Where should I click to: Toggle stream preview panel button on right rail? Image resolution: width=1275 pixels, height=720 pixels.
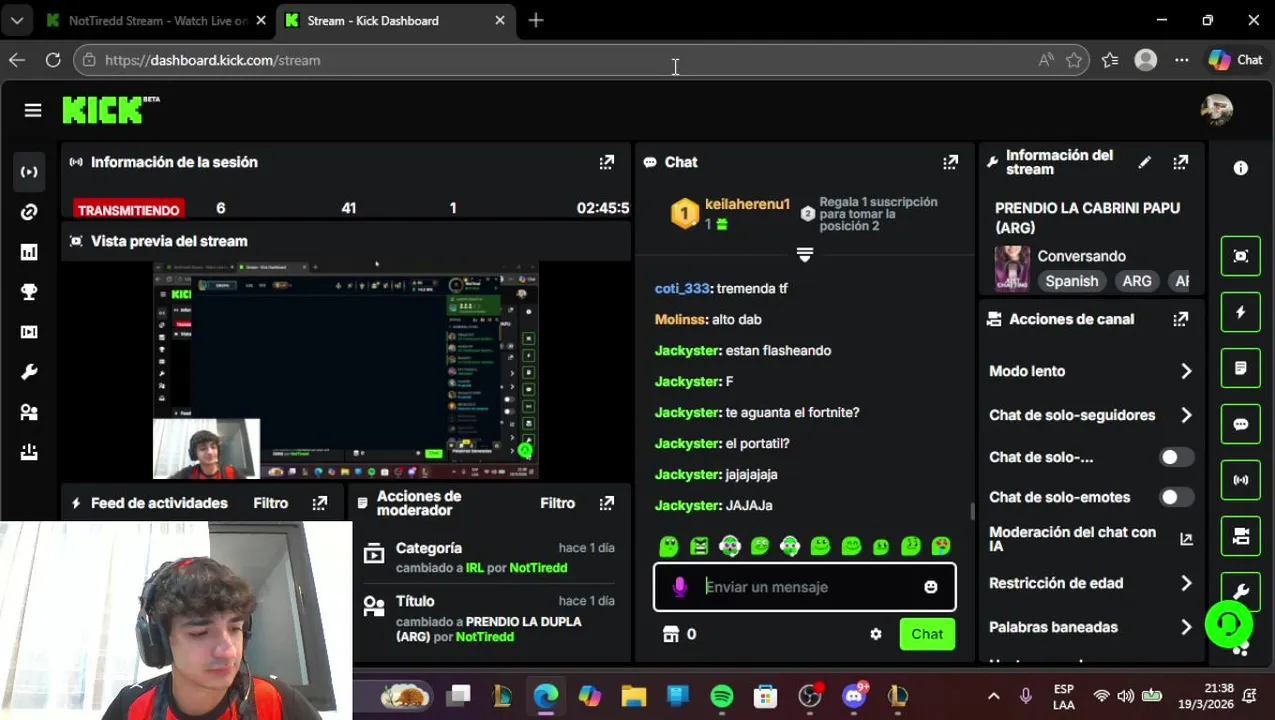pyautogui.click(x=1241, y=256)
